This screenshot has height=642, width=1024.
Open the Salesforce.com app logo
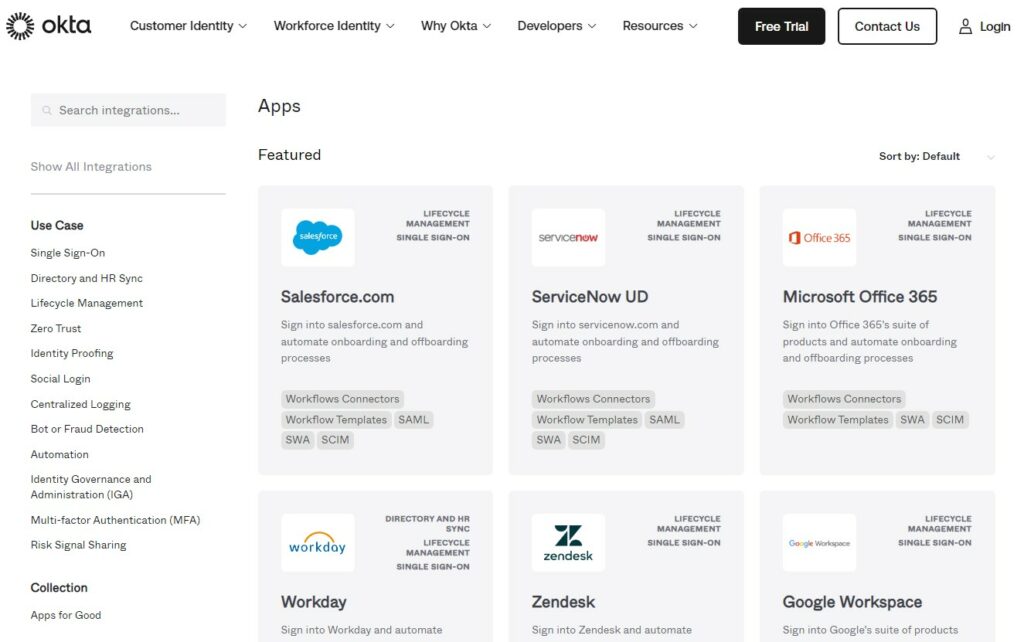click(317, 237)
